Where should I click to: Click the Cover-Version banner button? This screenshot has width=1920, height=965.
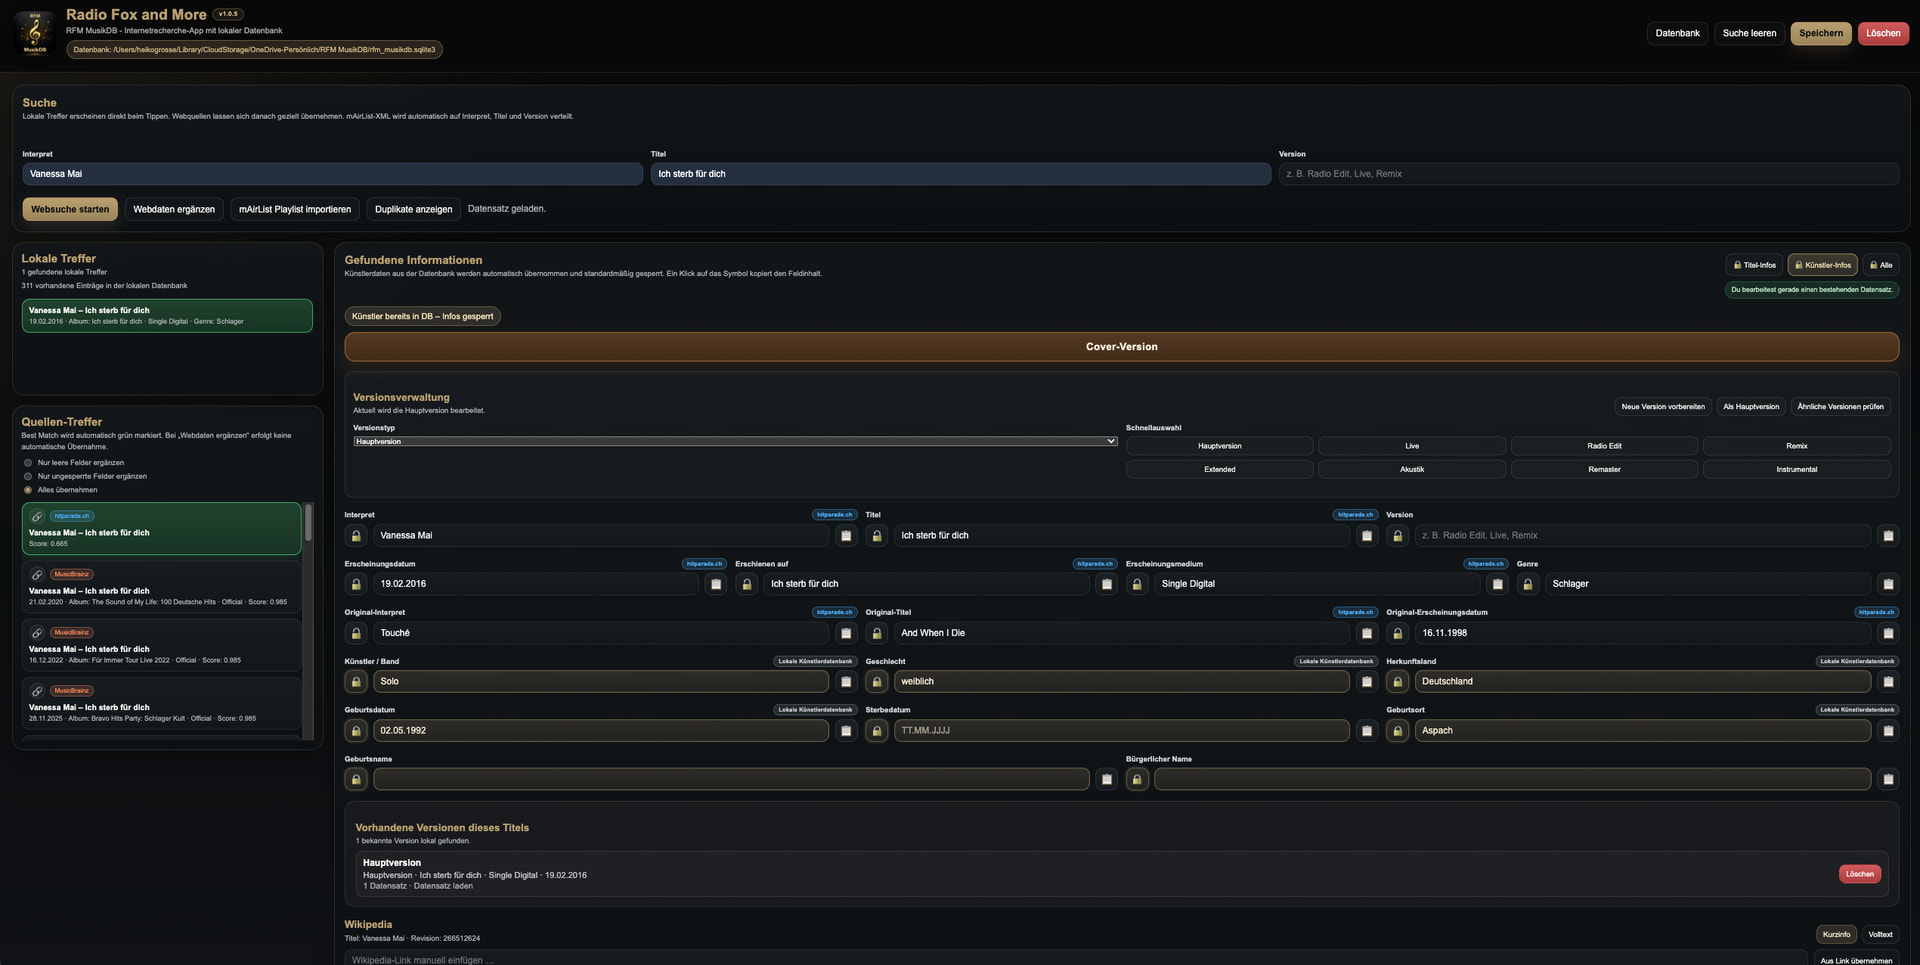1121,347
